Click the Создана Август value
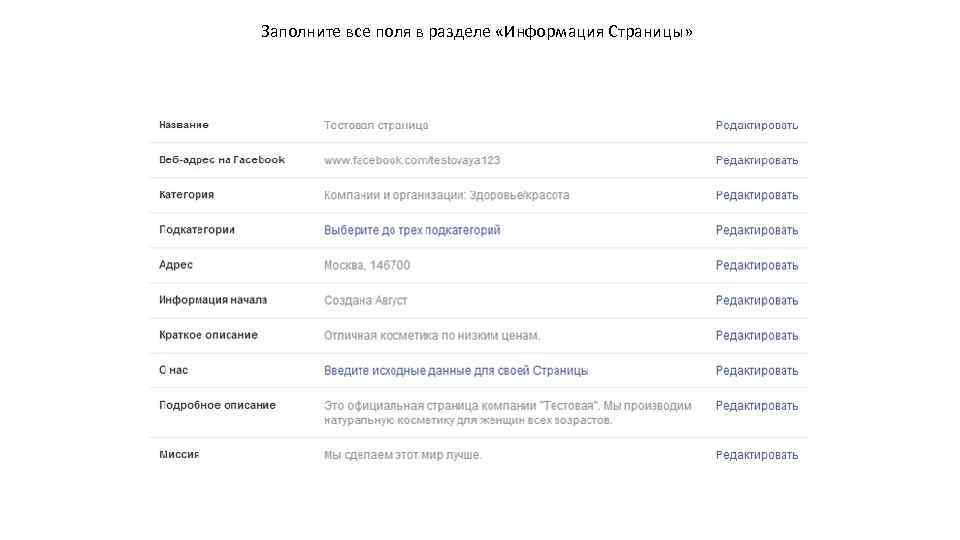The height and width of the screenshot is (540, 960). [x=365, y=300]
